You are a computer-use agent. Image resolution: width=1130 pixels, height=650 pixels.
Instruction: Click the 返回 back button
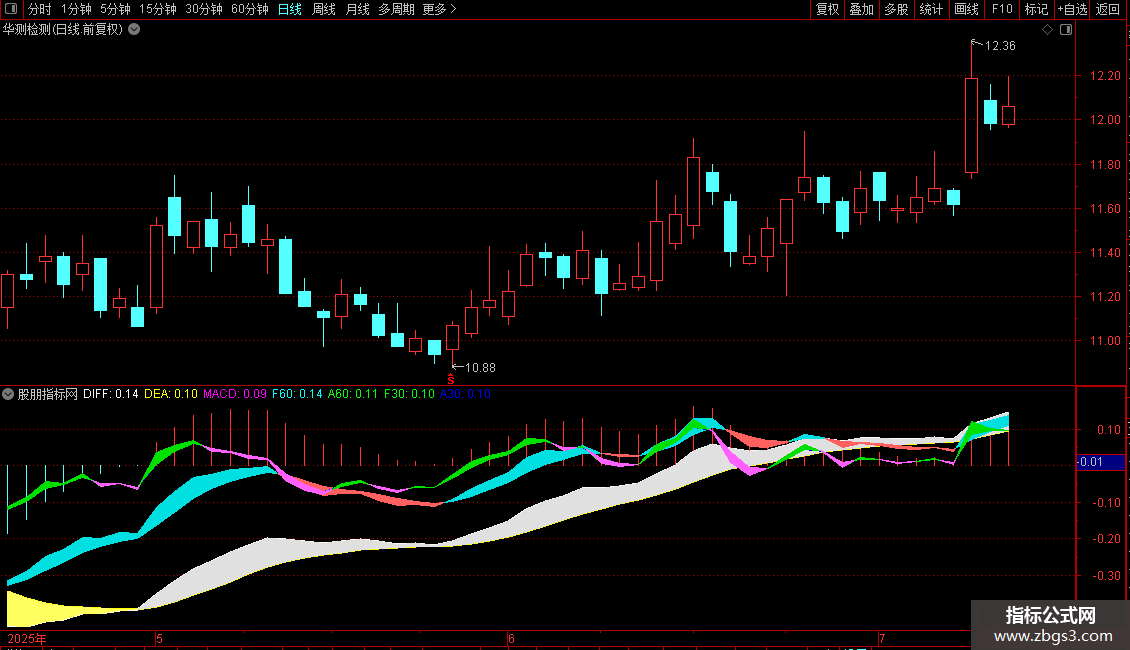click(1108, 9)
